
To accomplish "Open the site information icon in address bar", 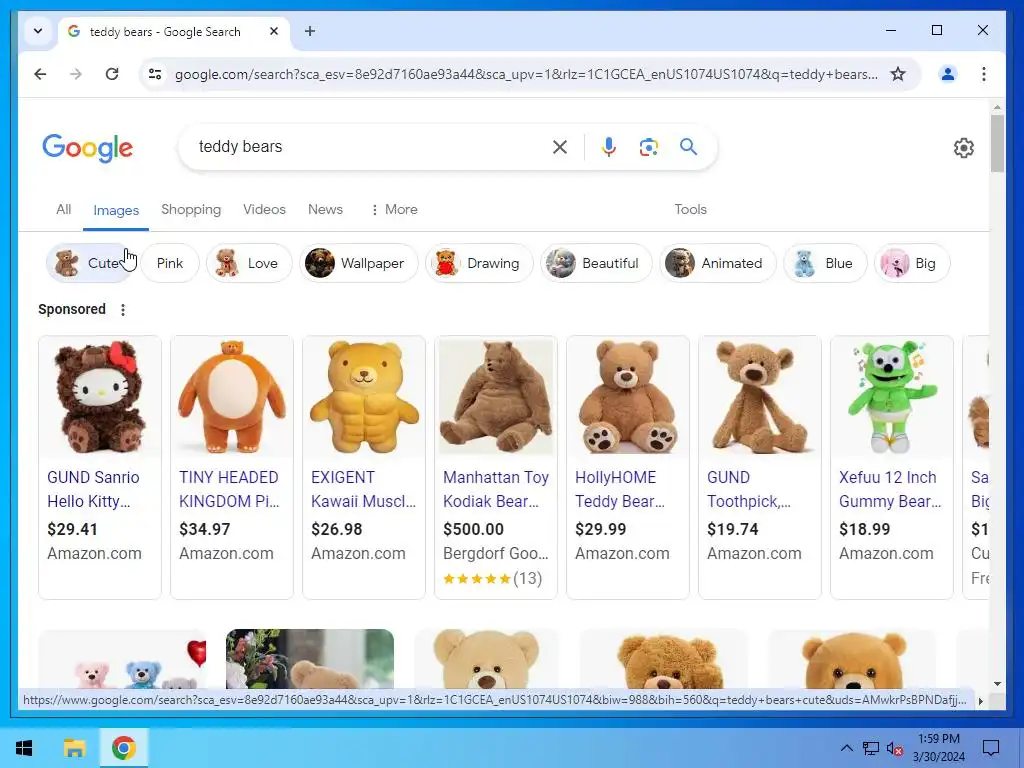I will (155, 74).
